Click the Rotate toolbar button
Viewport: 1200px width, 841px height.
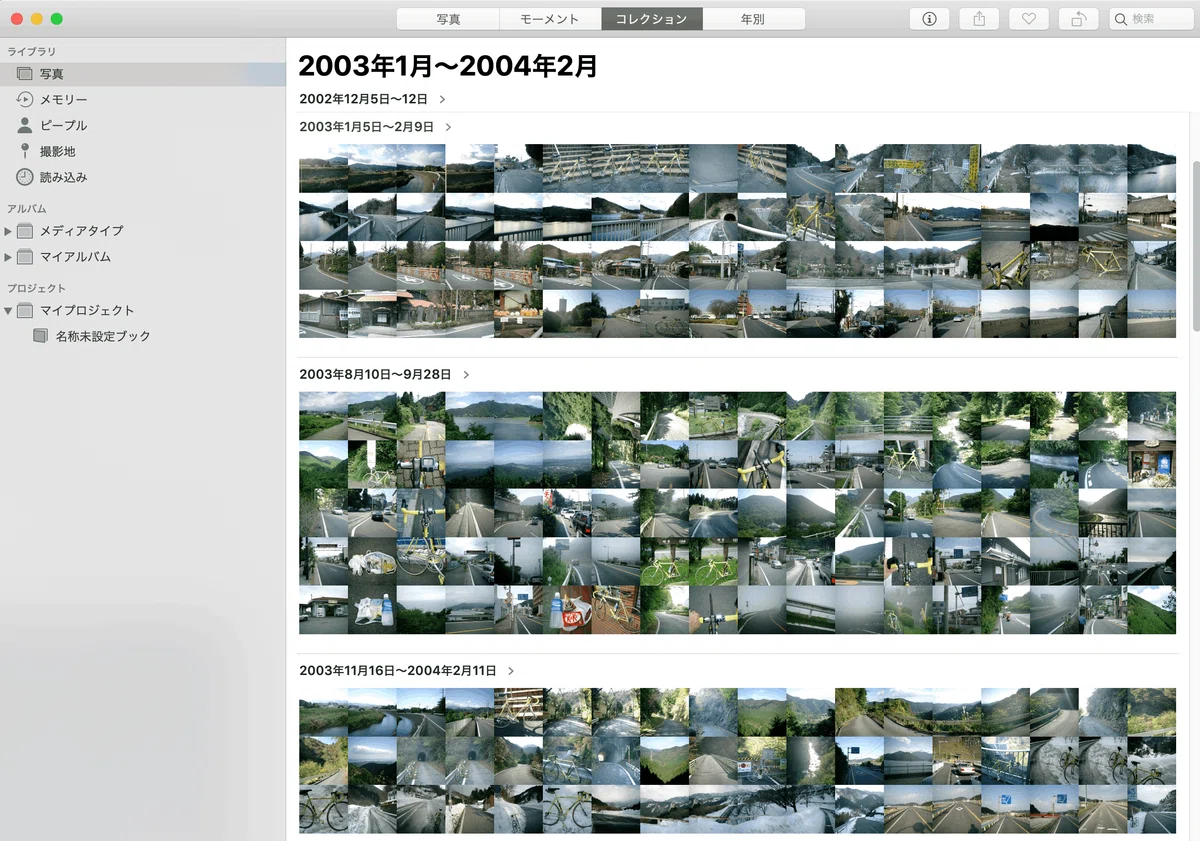pyautogui.click(x=1078, y=19)
